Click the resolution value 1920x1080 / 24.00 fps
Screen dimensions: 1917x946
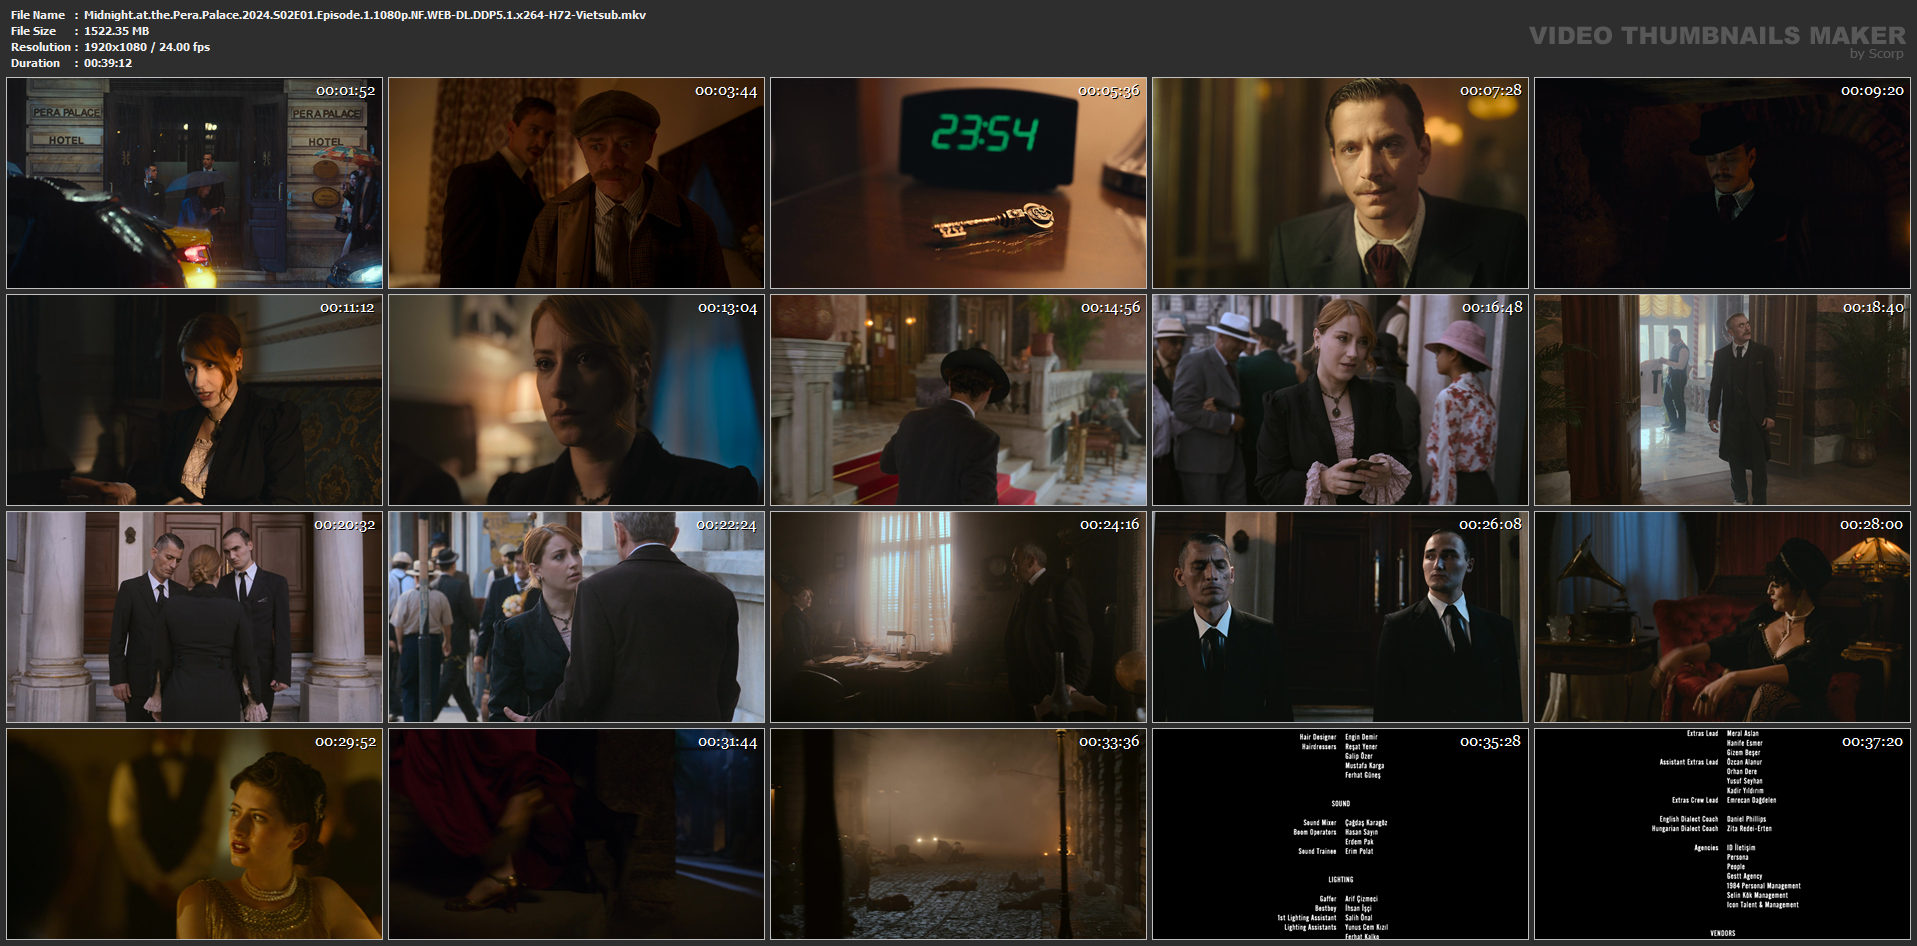(147, 47)
